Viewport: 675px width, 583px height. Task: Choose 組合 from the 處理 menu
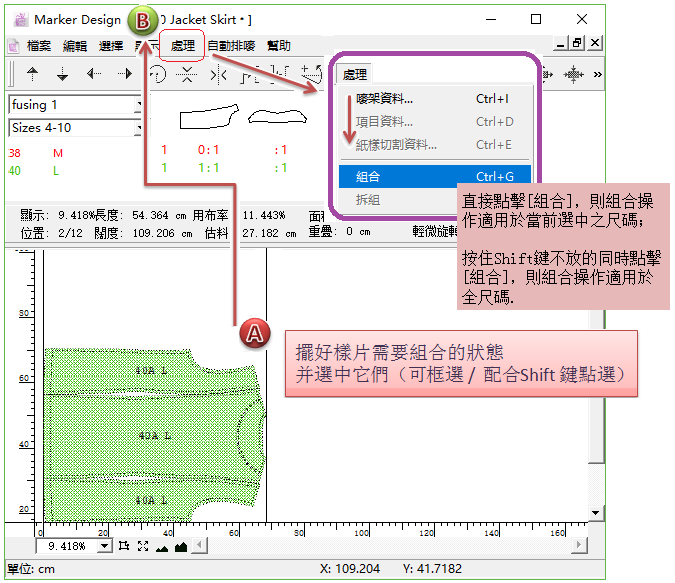point(368,176)
